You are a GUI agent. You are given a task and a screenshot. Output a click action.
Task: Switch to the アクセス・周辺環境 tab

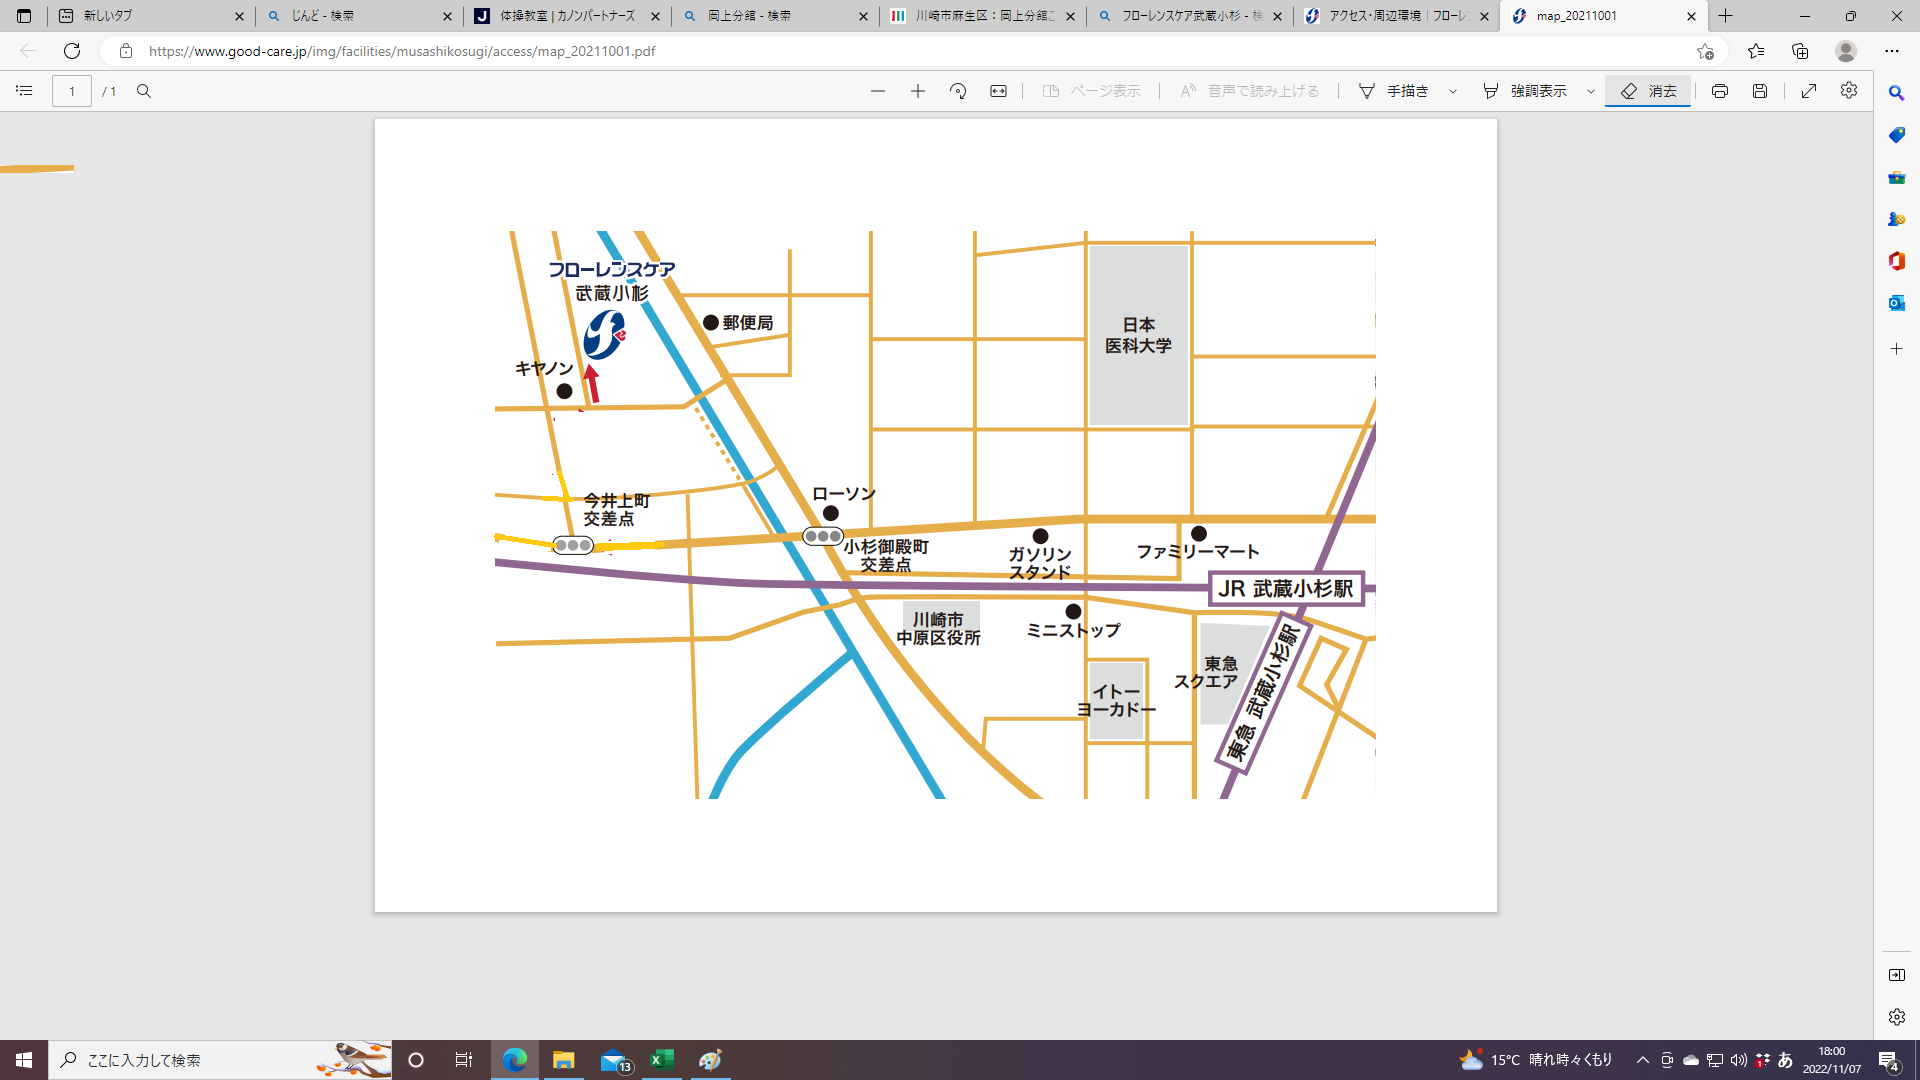tap(1397, 16)
